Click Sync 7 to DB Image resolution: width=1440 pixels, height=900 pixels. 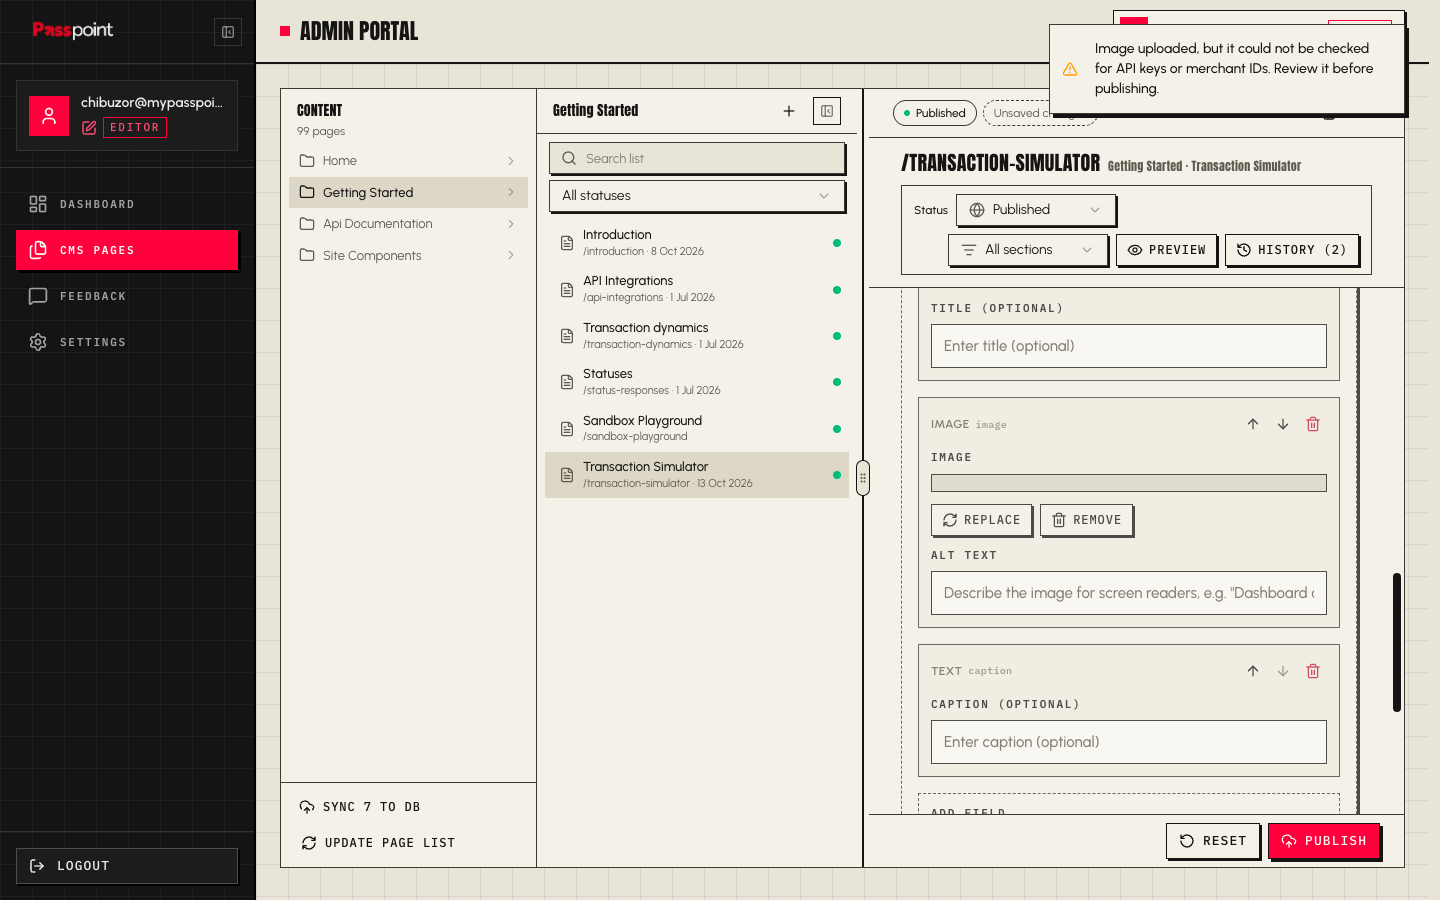pyautogui.click(x=360, y=807)
